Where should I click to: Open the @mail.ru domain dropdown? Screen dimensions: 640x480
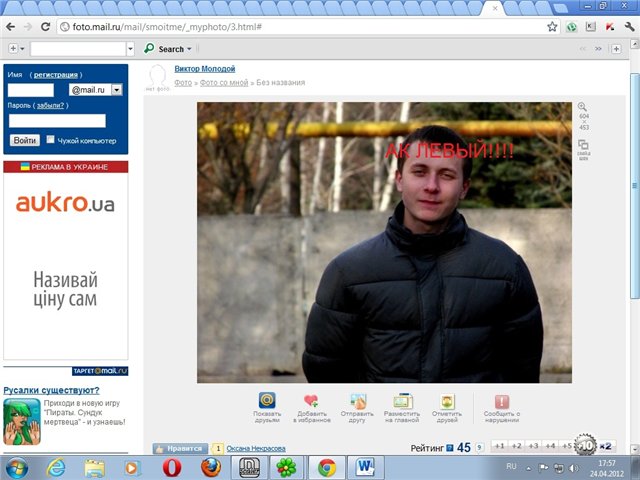click(117, 90)
